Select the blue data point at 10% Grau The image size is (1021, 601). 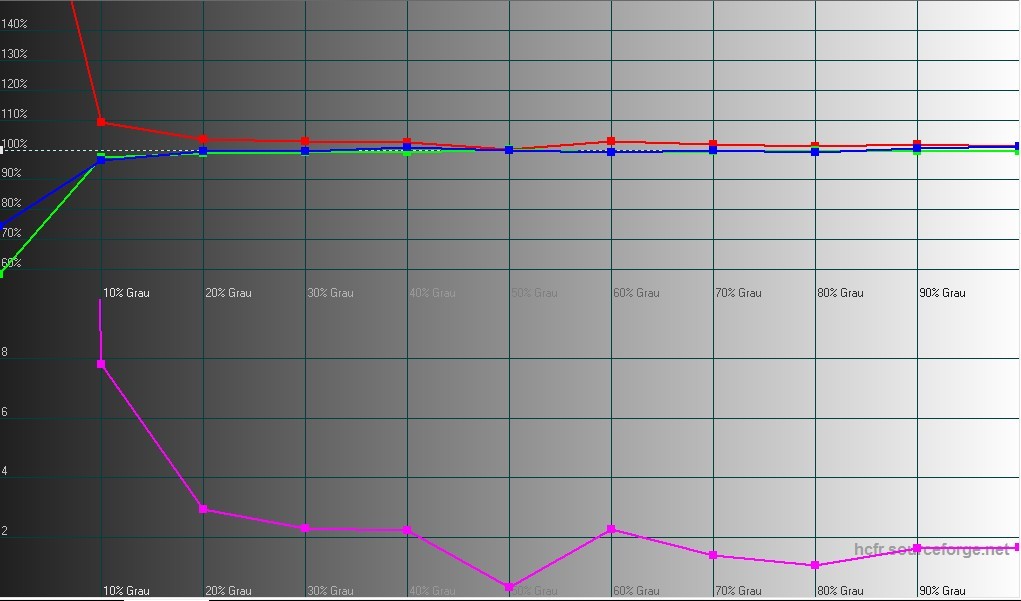click(x=101, y=160)
